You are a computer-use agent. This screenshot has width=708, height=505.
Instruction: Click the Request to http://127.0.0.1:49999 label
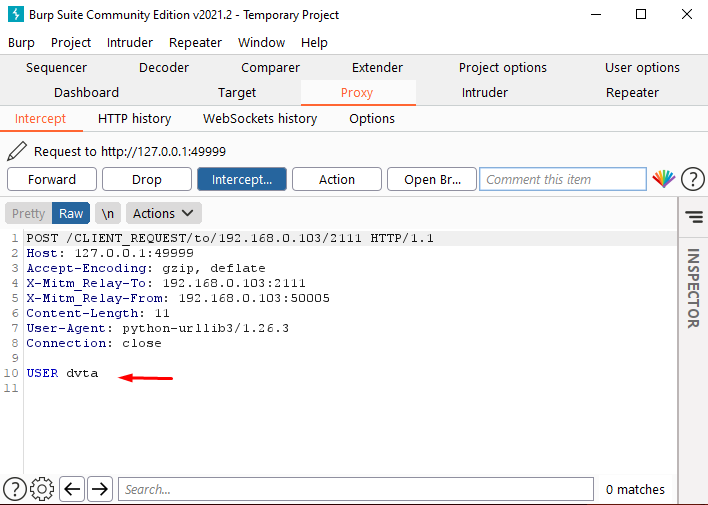click(x=130, y=151)
